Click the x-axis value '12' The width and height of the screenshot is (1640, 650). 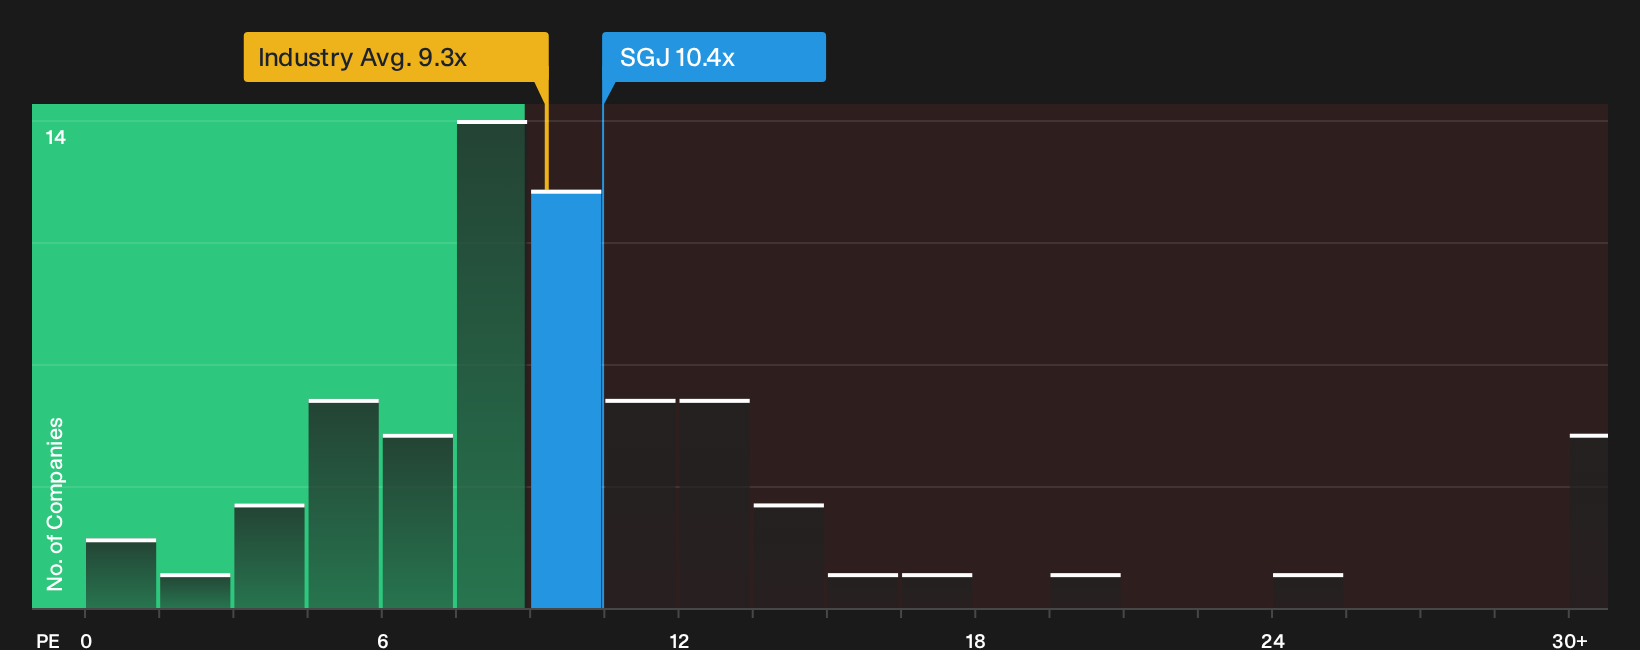pos(679,640)
